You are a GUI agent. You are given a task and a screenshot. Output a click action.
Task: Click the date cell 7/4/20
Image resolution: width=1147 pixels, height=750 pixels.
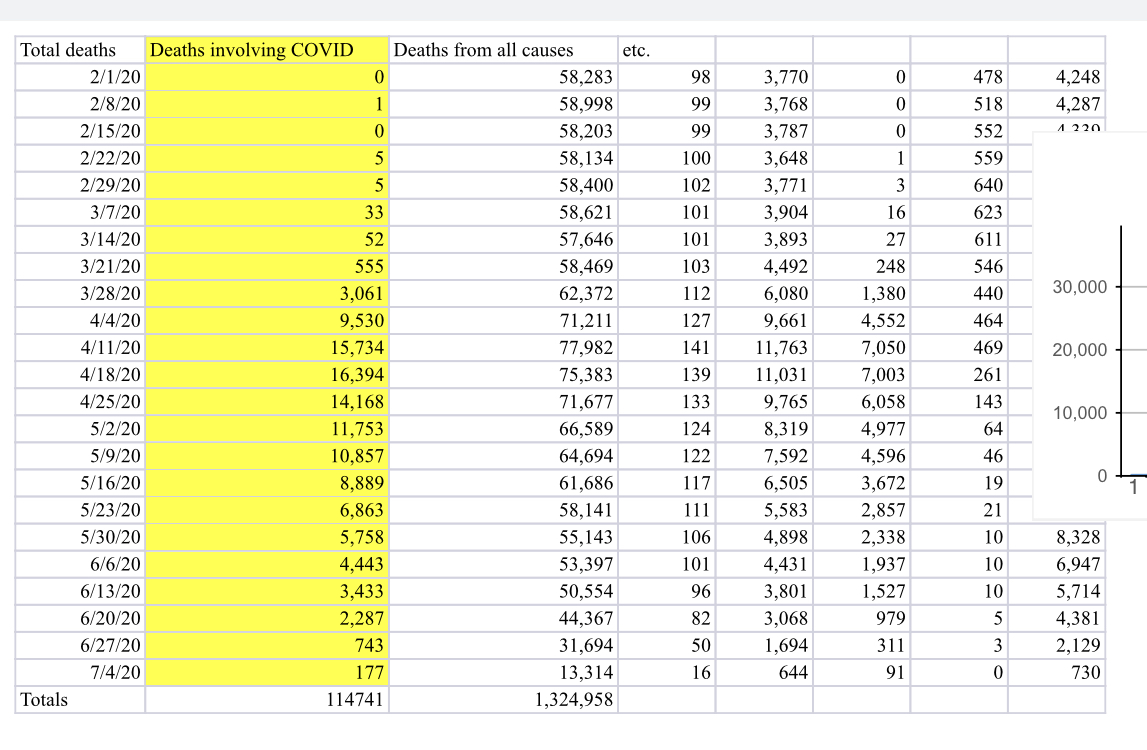(x=80, y=672)
